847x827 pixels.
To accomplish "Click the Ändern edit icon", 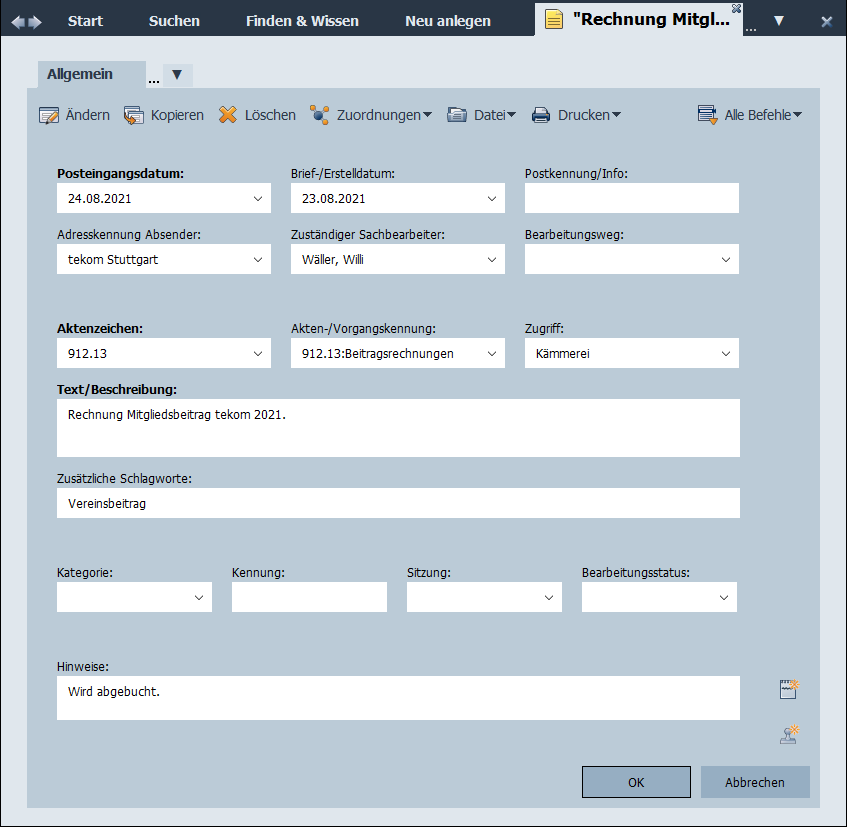I will pos(49,115).
